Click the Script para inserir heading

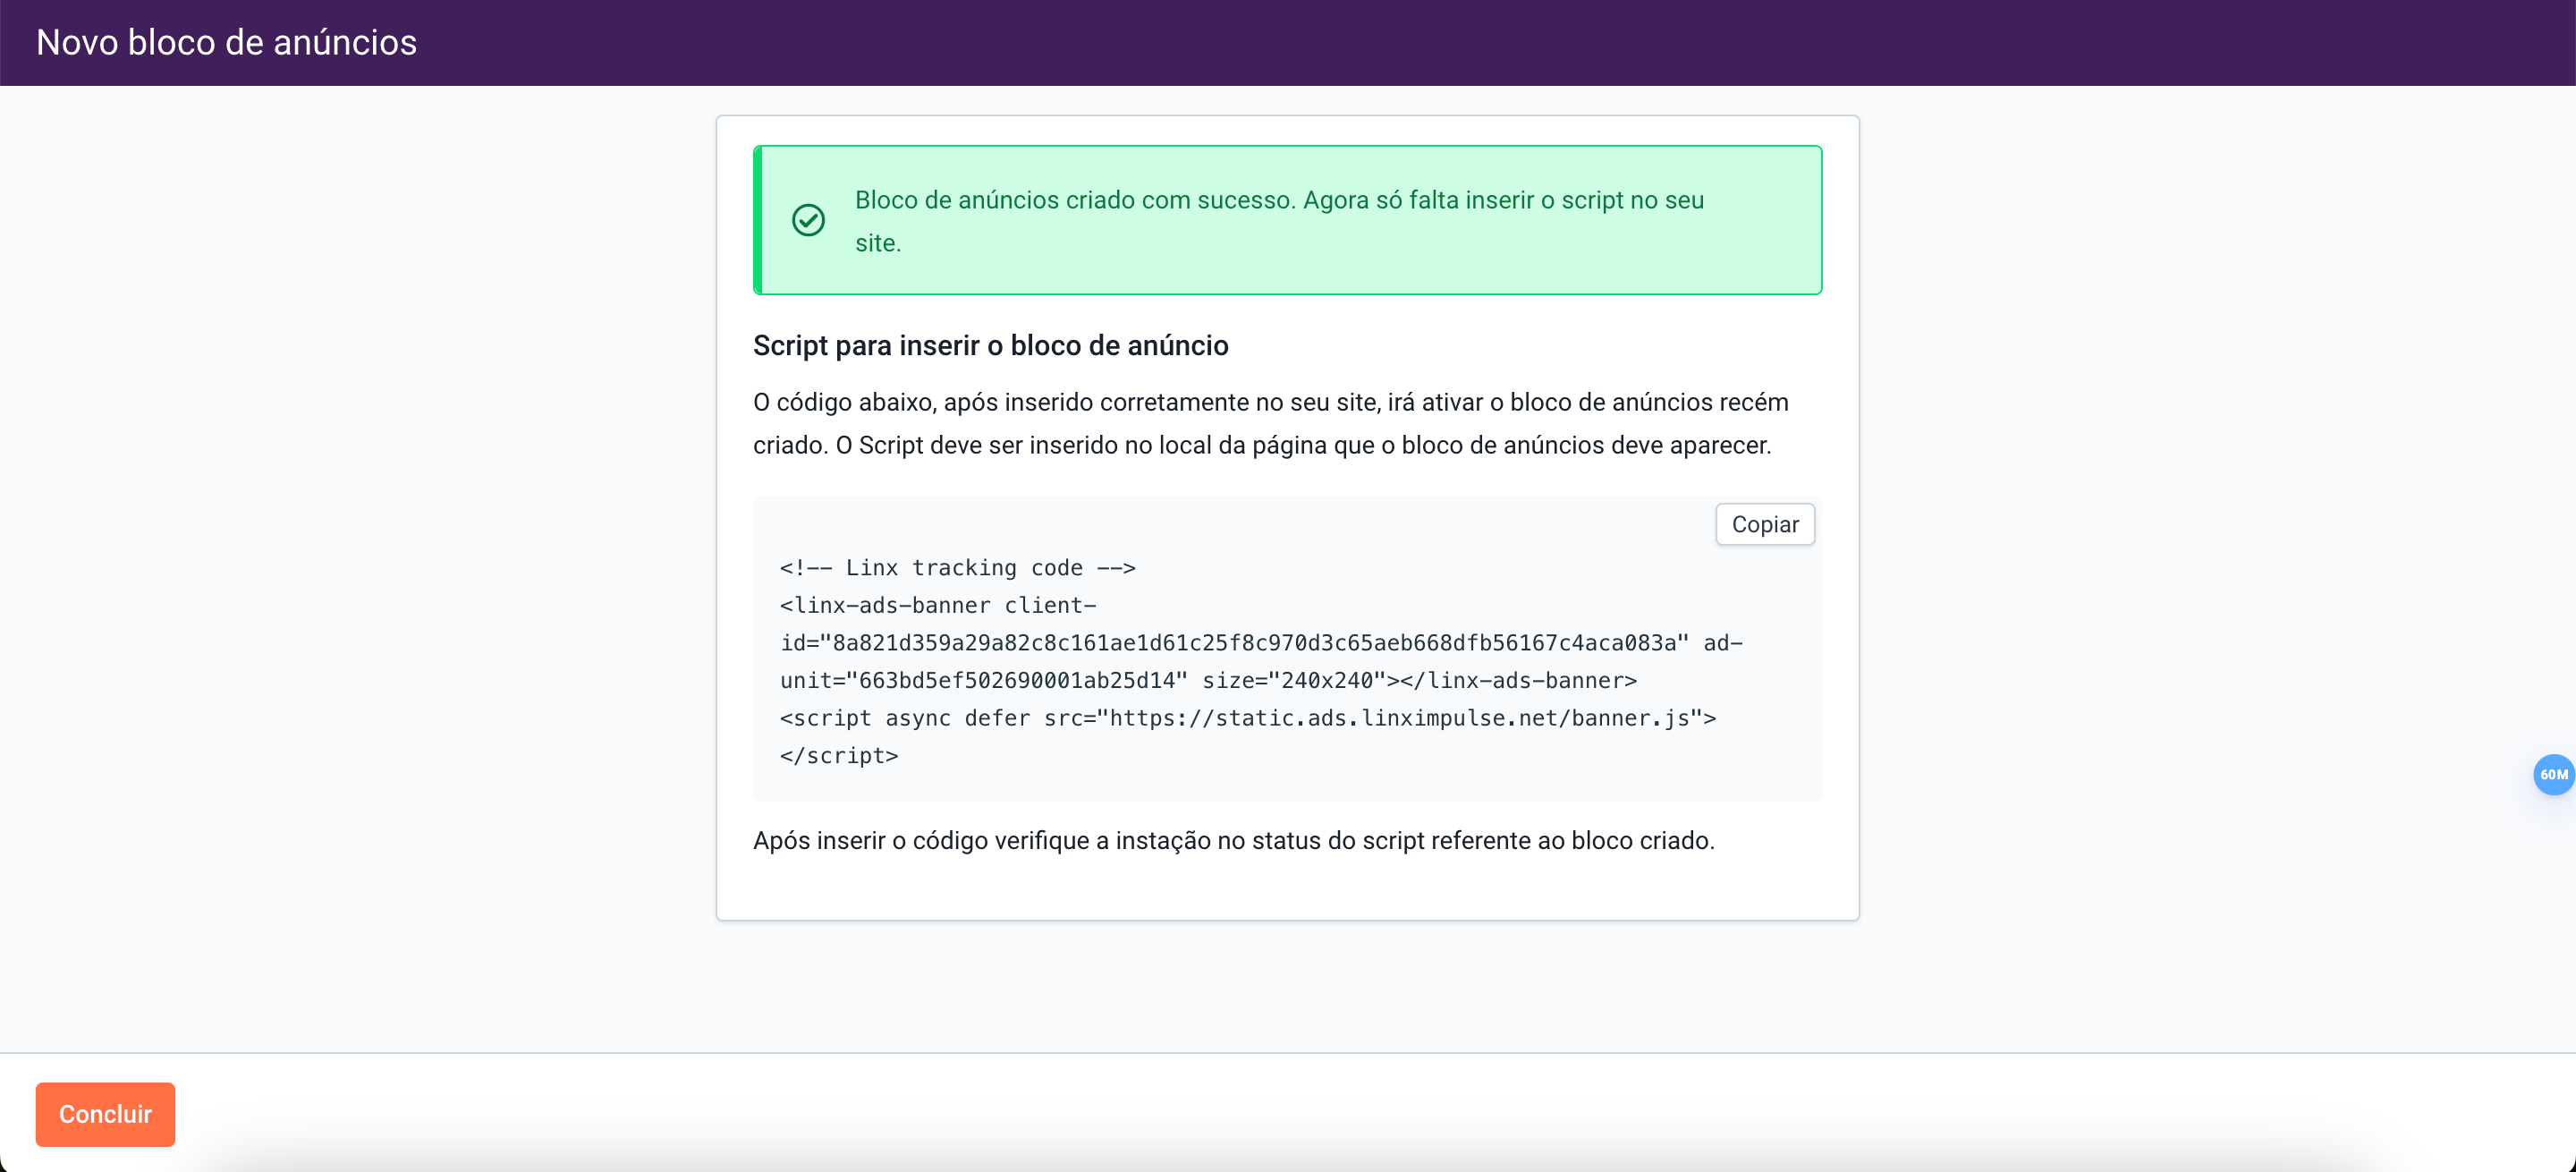990,345
